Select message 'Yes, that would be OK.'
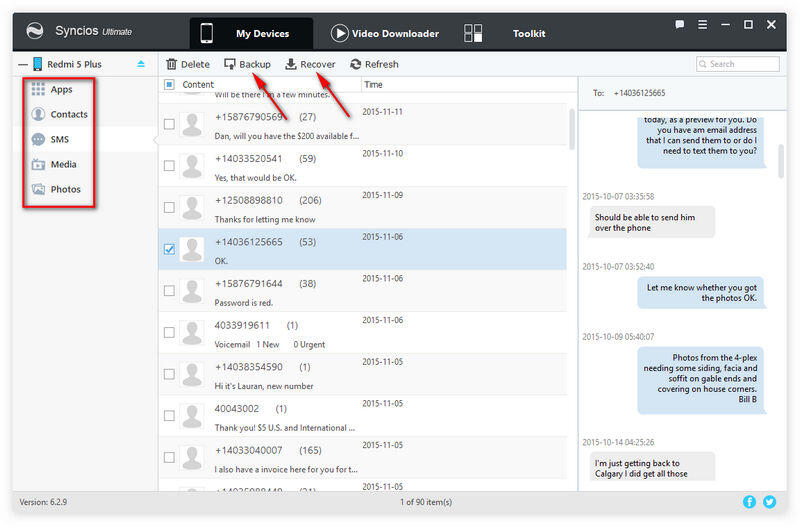 click(255, 178)
